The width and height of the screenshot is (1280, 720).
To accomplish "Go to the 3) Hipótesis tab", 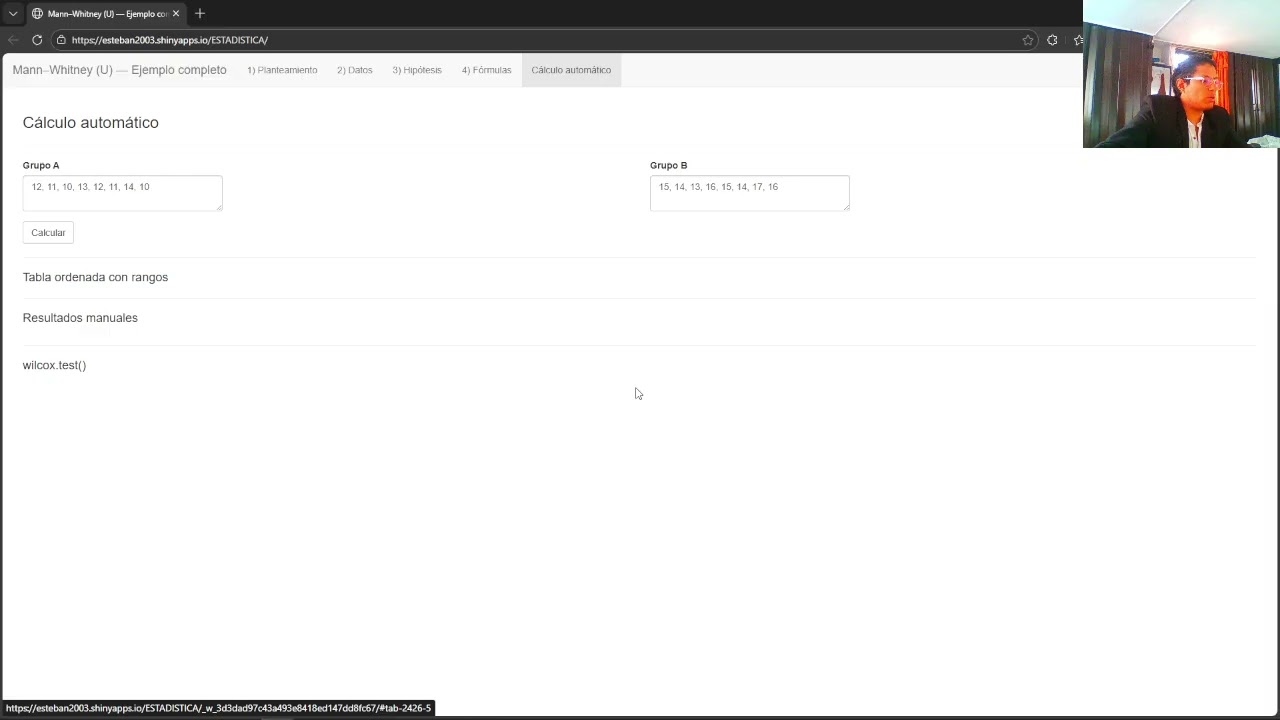I will (x=417, y=70).
